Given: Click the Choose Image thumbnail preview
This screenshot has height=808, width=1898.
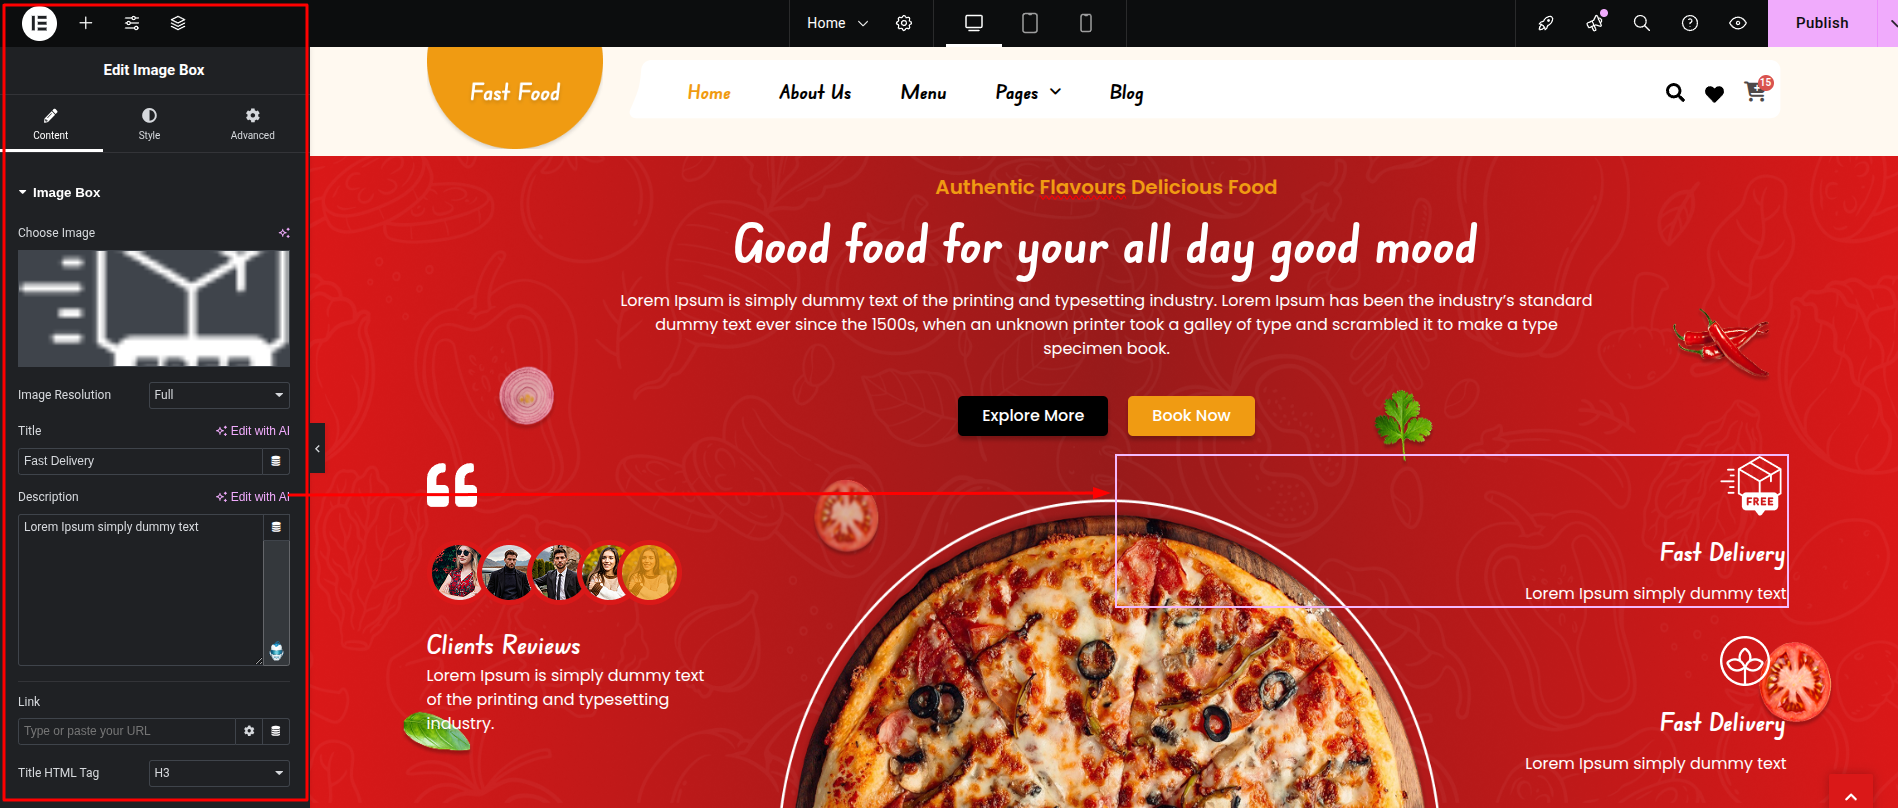Looking at the screenshot, I should 154,308.
